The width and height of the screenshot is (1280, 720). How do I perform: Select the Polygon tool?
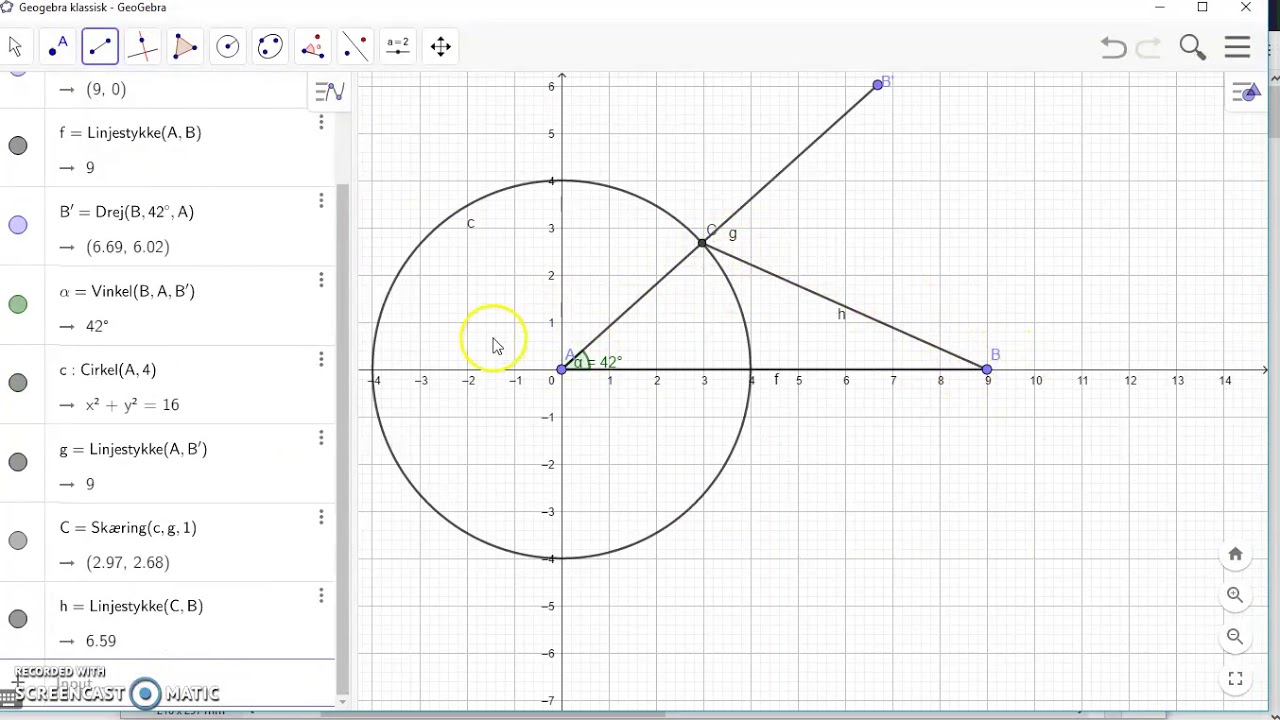click(x=185, y=46)
